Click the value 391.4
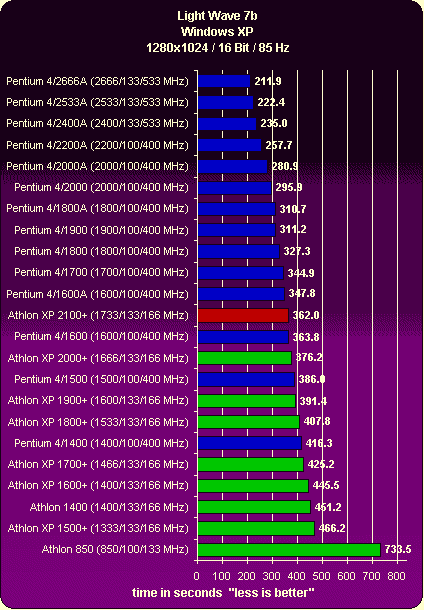 pos(313,401)
